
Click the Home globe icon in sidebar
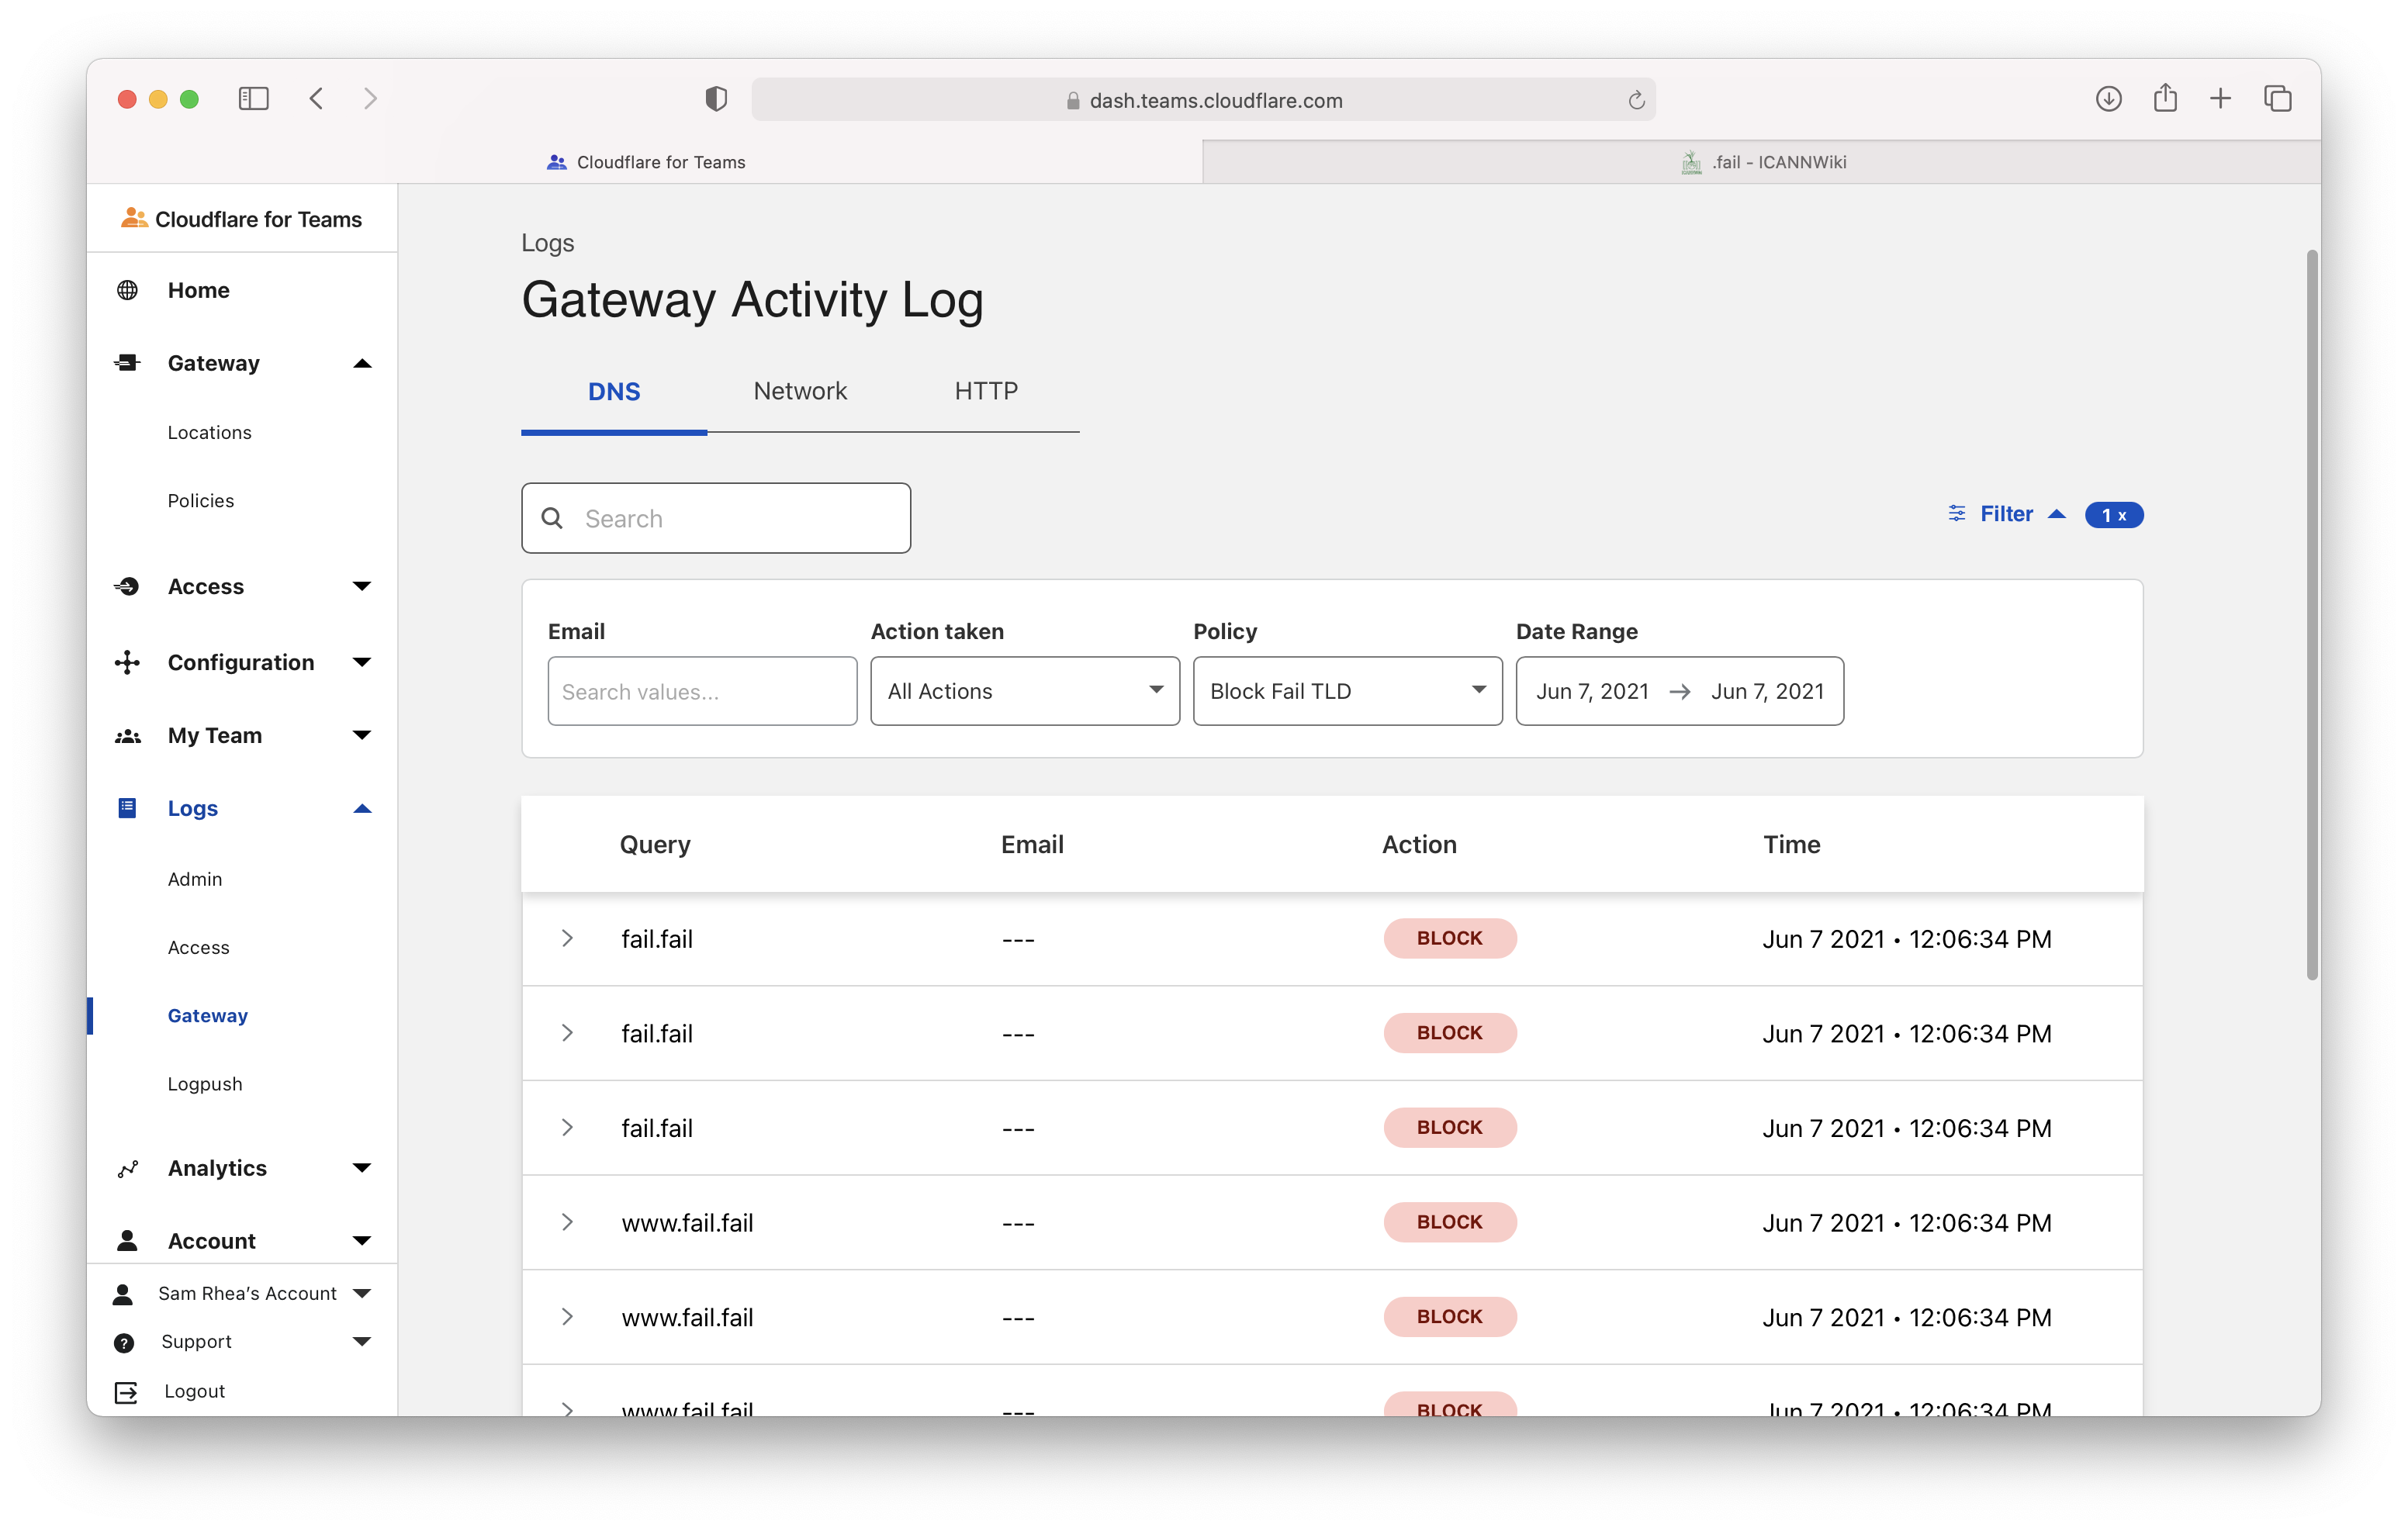tap(127, 290)
